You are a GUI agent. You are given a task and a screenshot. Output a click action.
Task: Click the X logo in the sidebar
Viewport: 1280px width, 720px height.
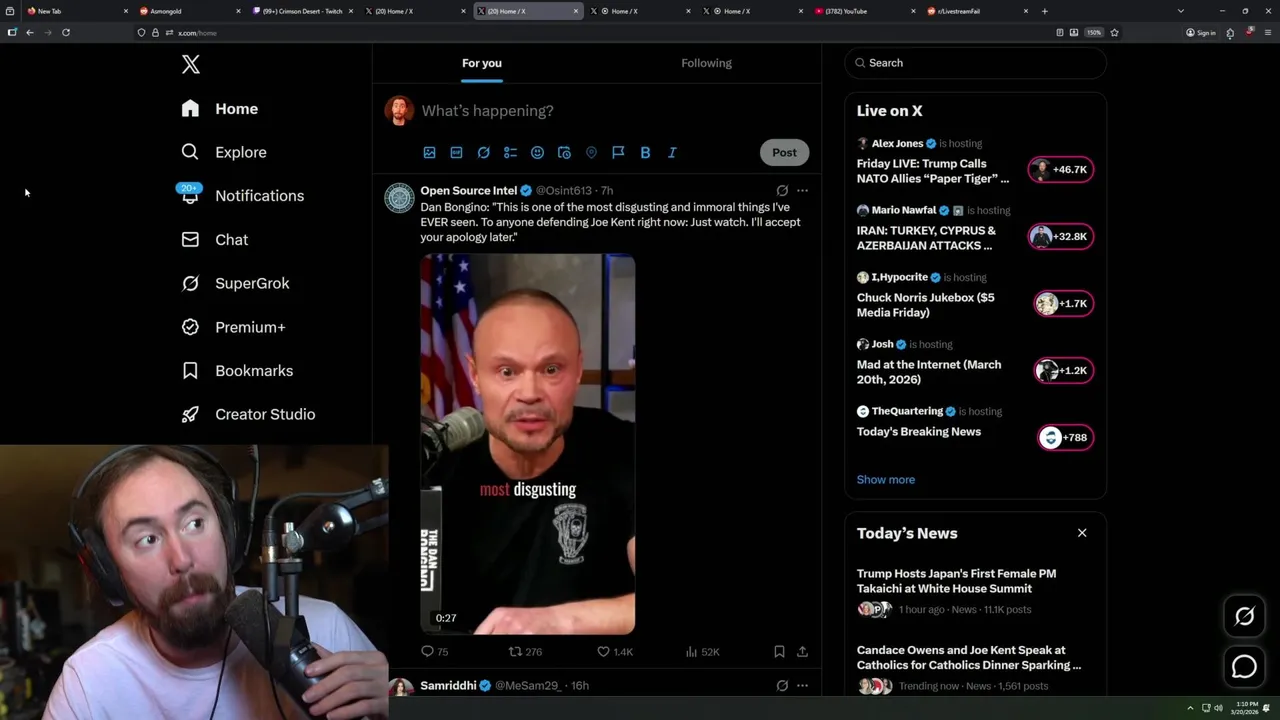tap(191, 65)
